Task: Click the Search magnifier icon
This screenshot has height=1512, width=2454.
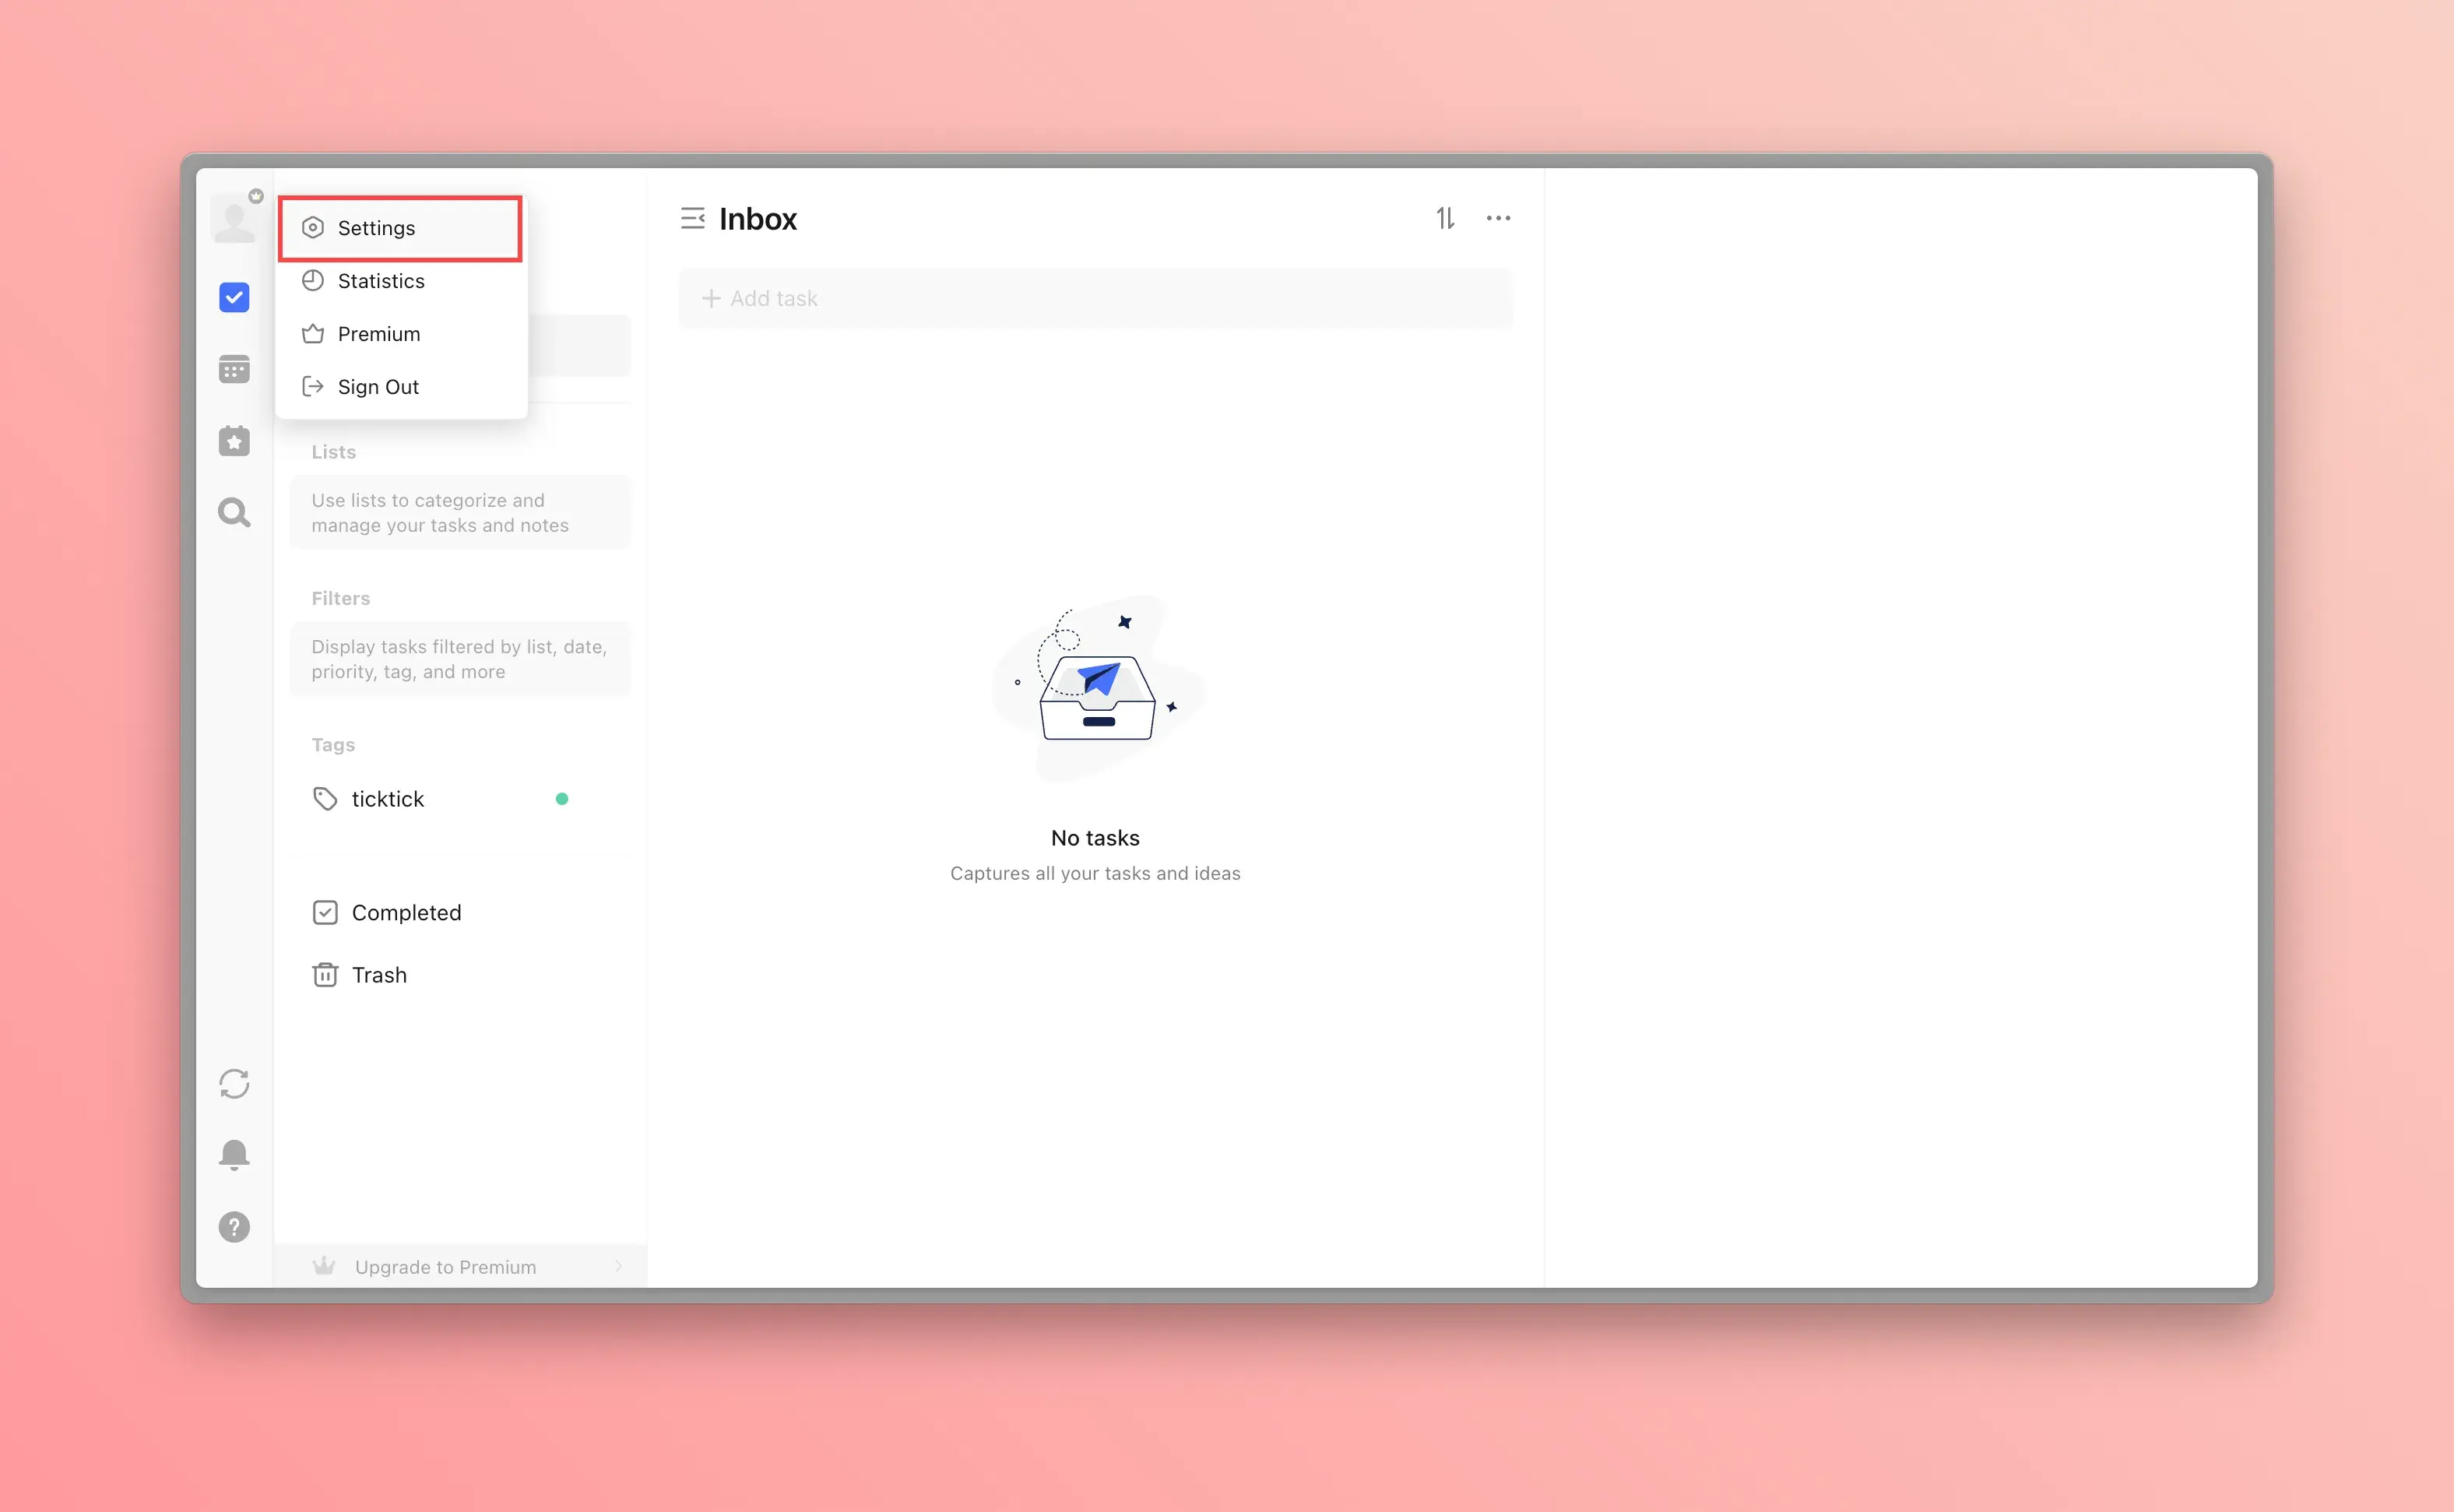Action: coord(234,513)
